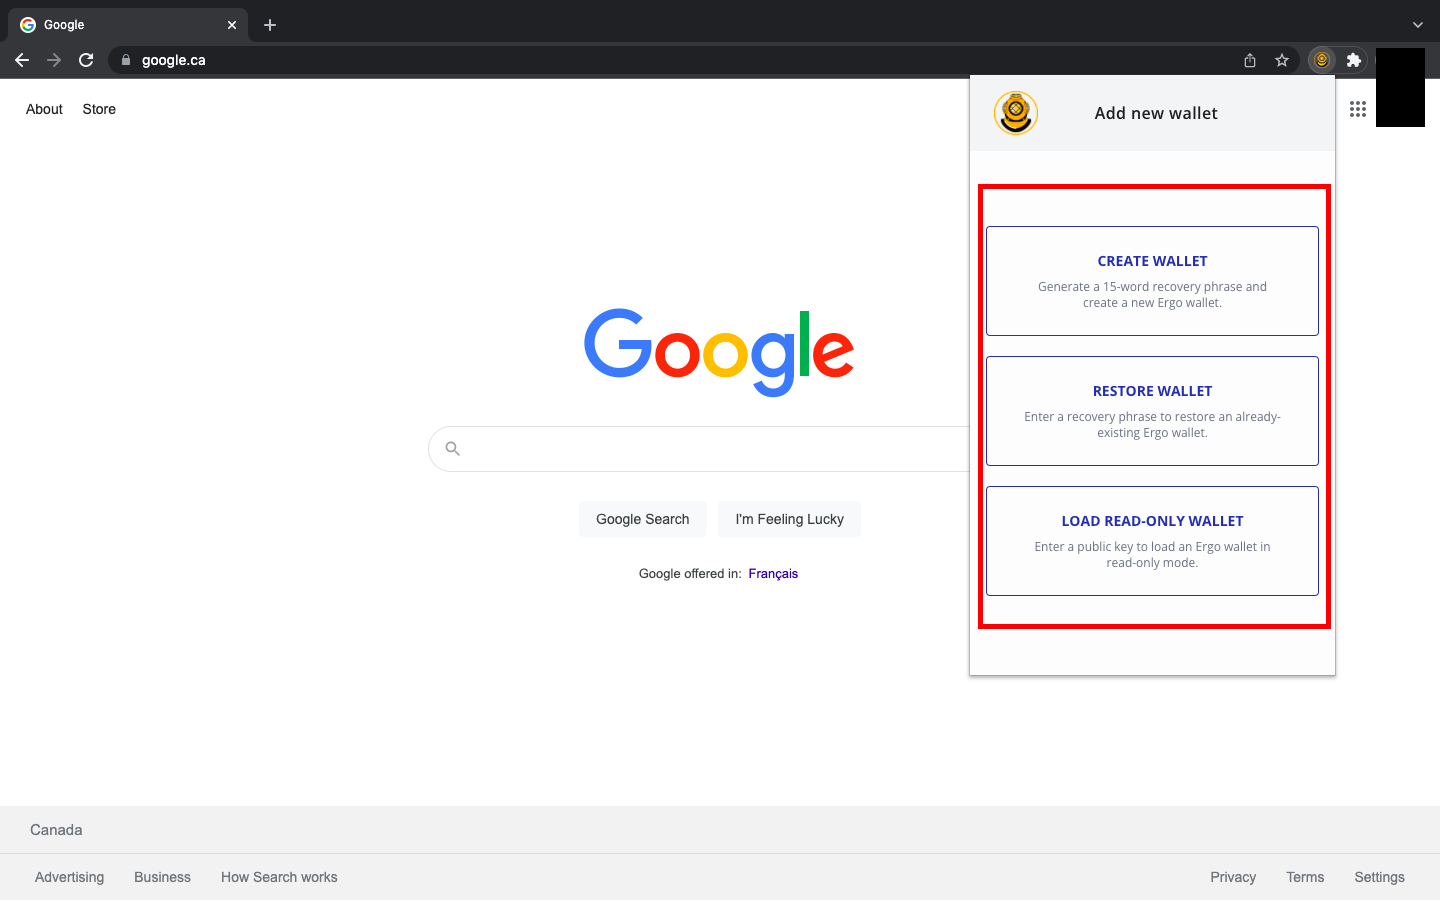Screen dimensions: 1440x900
Task: Open a new browser tab
Action: (270, 25)
